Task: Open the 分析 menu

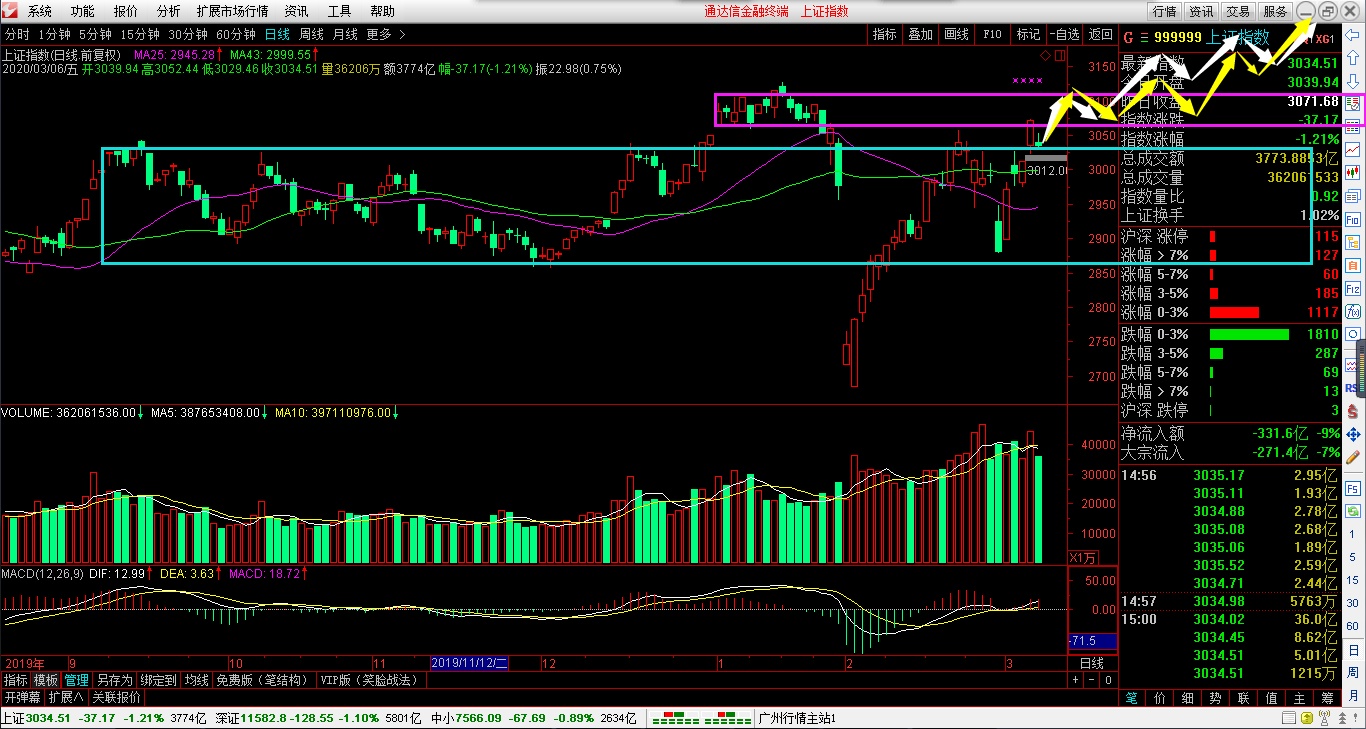Action: pos(169,11)
